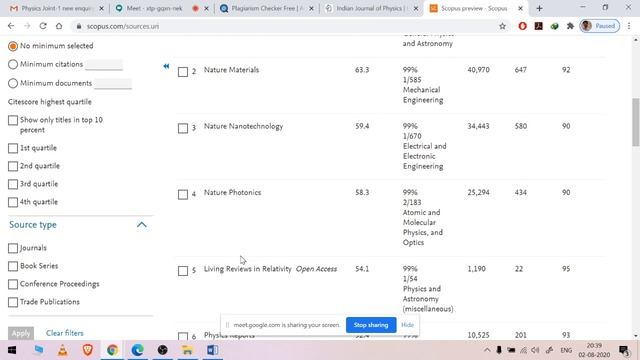
Task: Open the ENG language indicator
Action: (566, 350)
